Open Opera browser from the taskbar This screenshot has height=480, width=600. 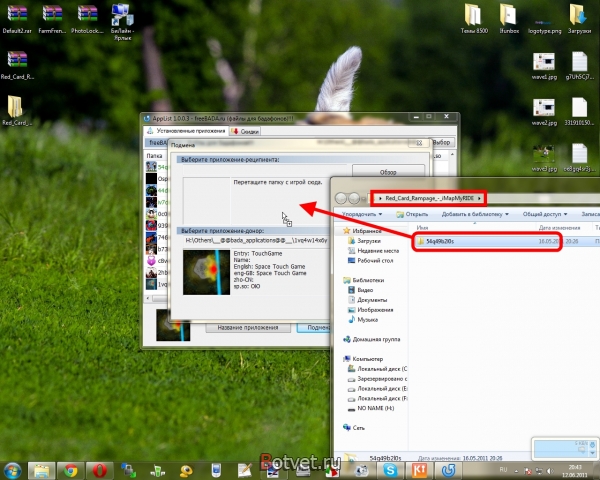[100, 468]
